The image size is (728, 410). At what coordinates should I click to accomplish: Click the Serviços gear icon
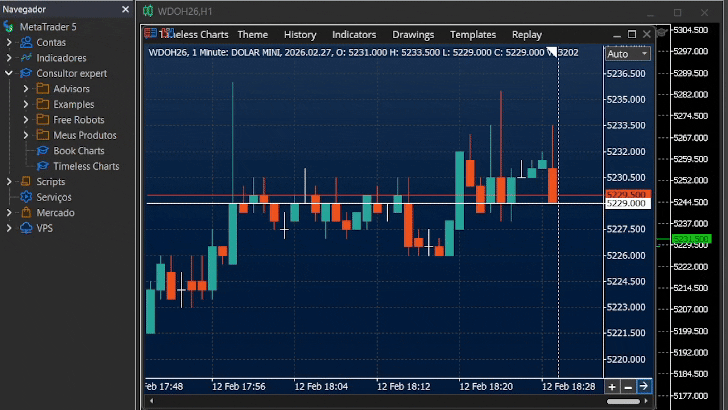tap(26, 197)
